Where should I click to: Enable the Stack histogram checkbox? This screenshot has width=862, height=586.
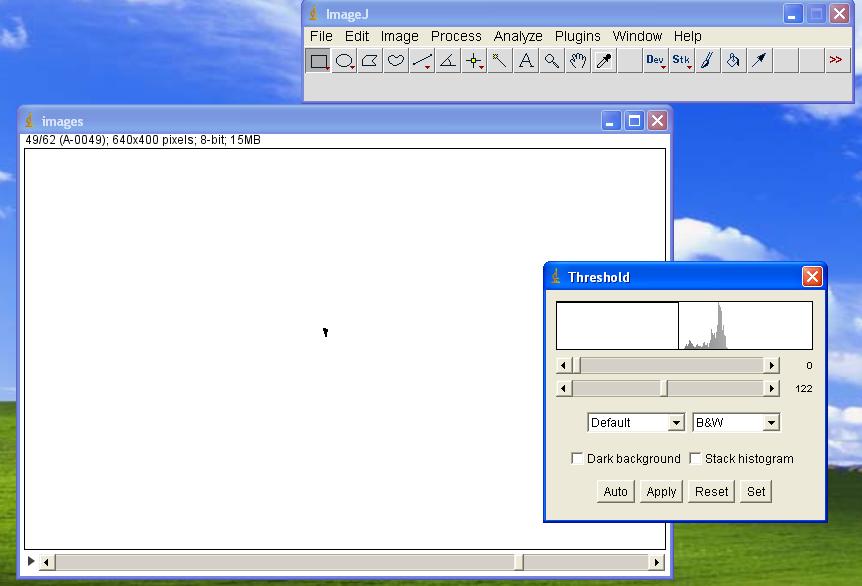coord(695,458)
